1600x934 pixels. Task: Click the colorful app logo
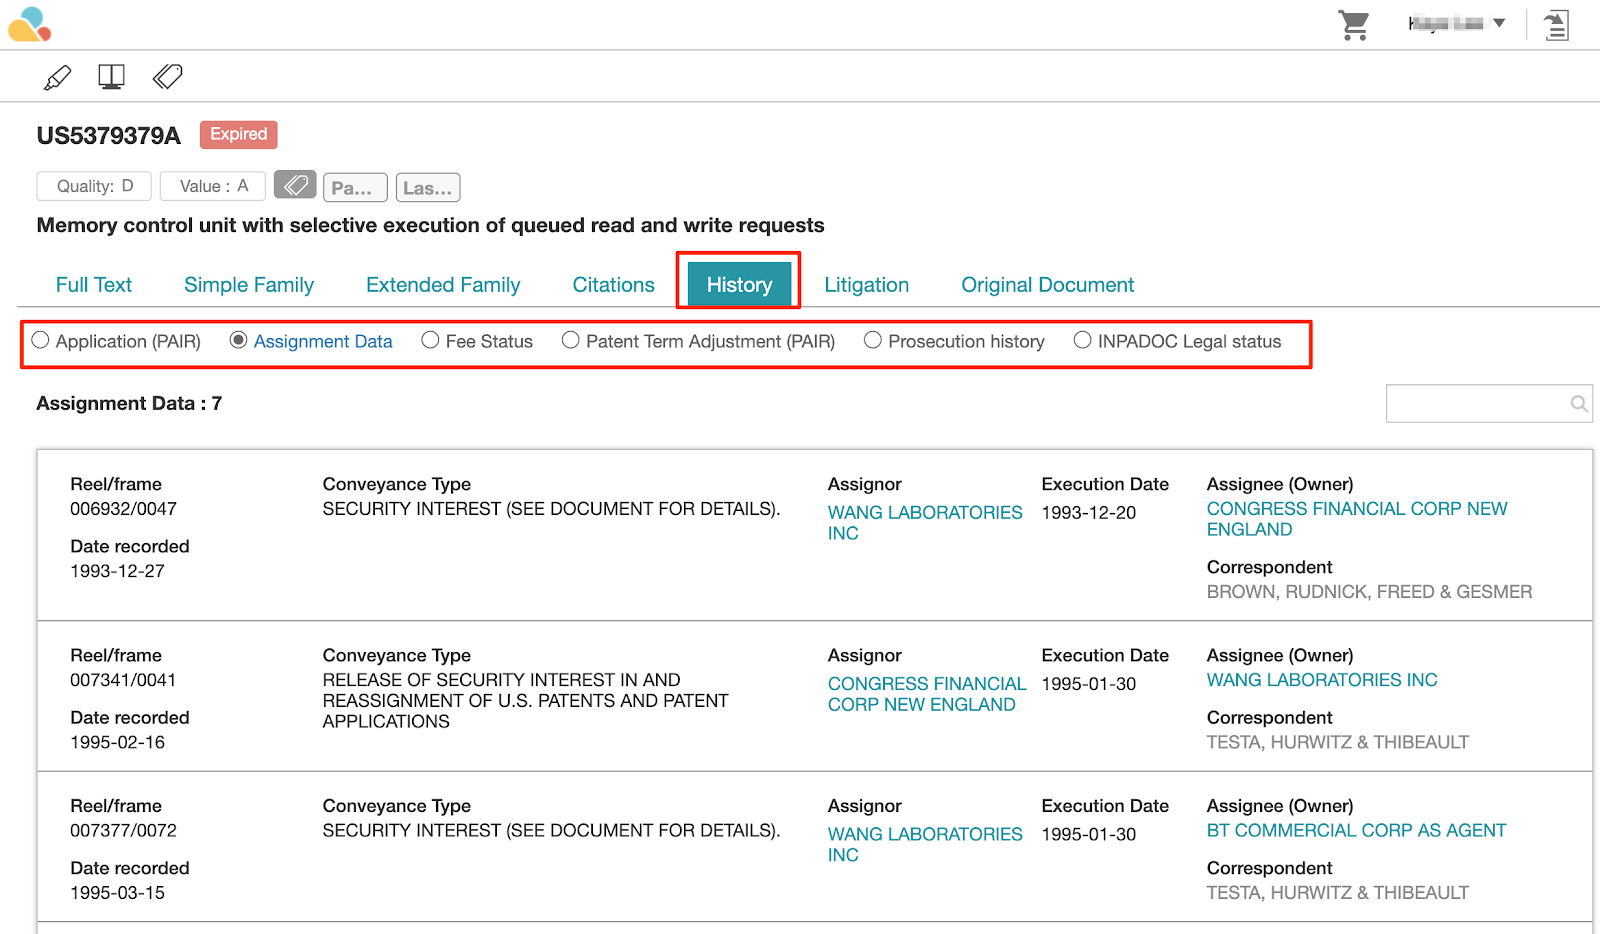point(29,24)
